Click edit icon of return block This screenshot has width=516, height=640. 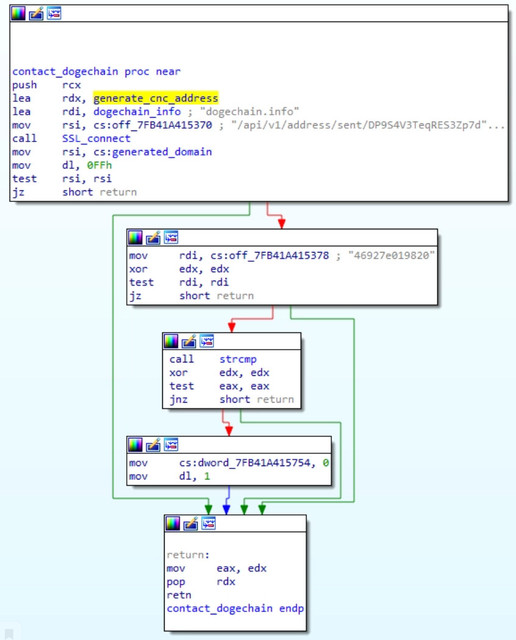click(x=191, y=523)
